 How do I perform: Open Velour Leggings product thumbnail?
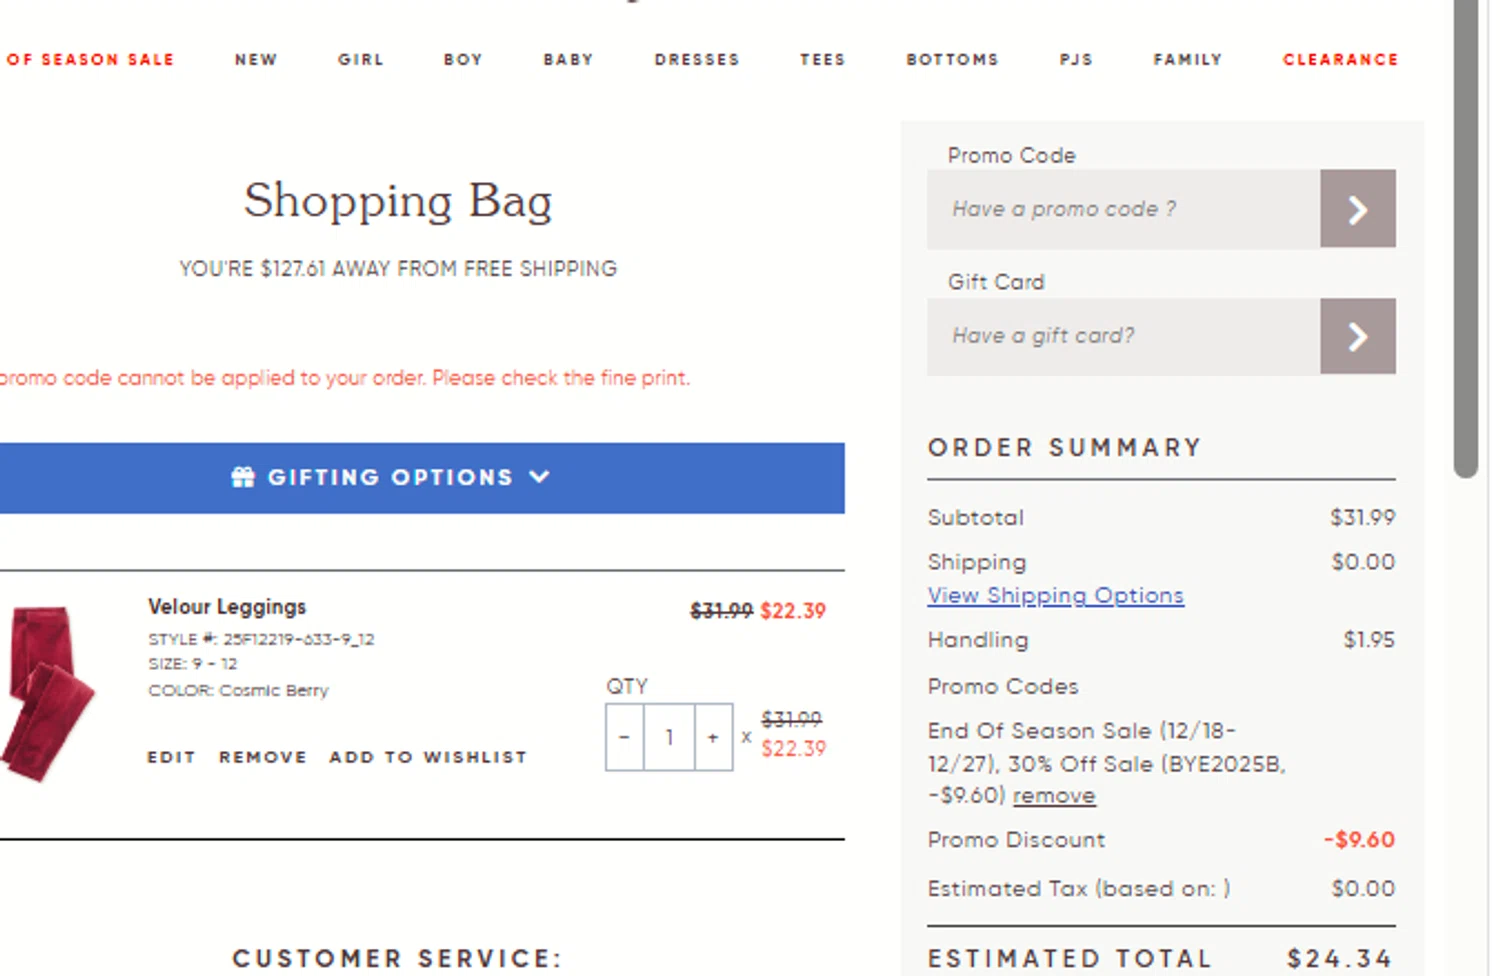click(x=47, y=692)
